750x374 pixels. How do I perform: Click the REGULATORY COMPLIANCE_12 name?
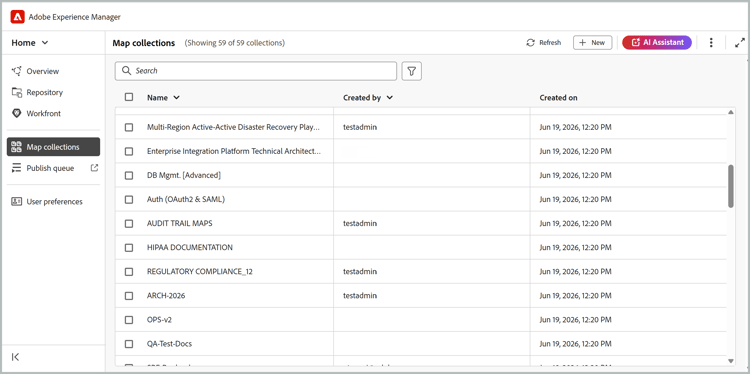[x=199, y=272]
